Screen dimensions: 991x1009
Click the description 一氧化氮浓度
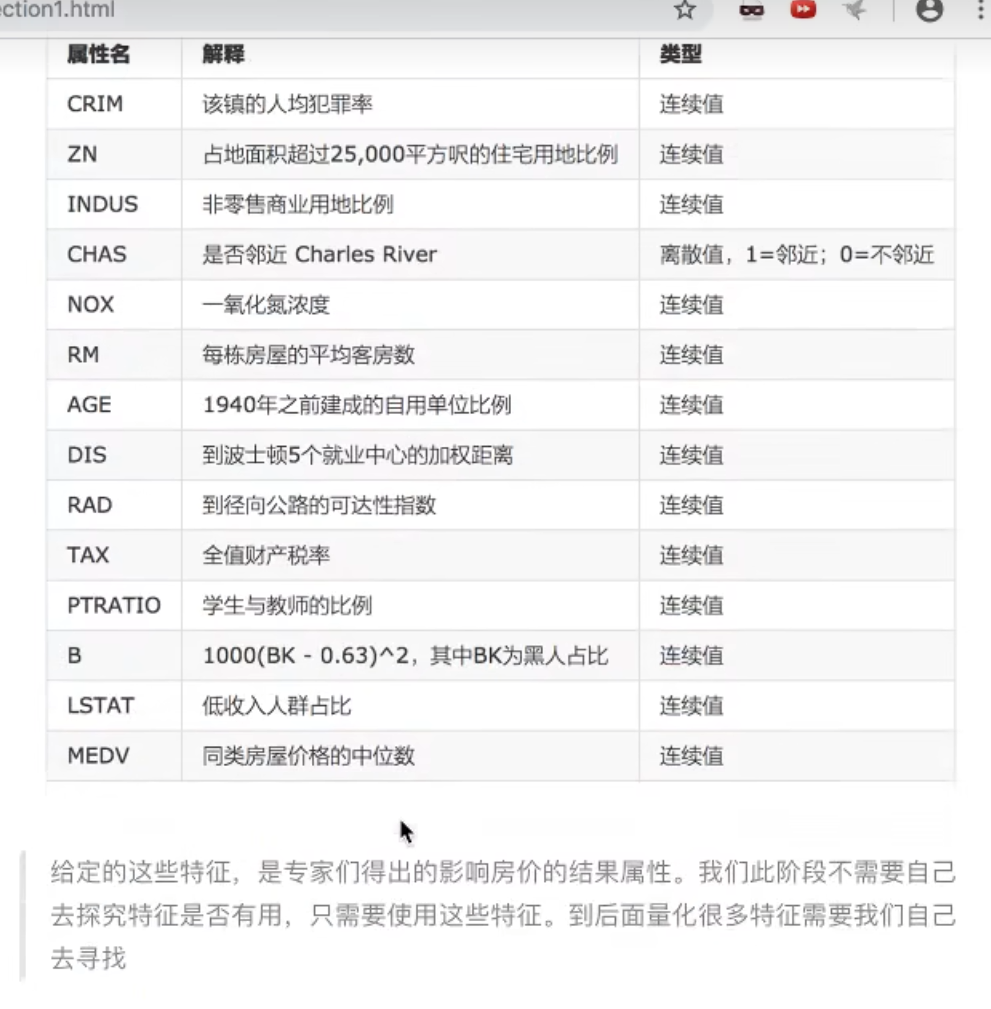click(x=266, y=304)
